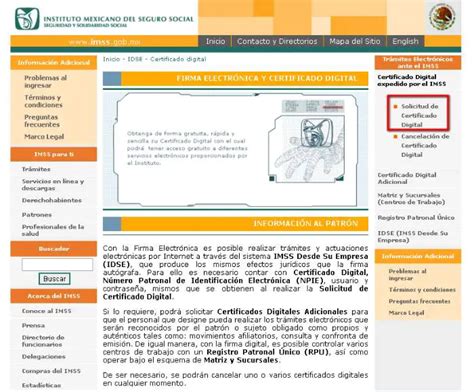Click Cancelación de Certificado Digital link
The image size is (474, 392).
(x=425, y=146)
